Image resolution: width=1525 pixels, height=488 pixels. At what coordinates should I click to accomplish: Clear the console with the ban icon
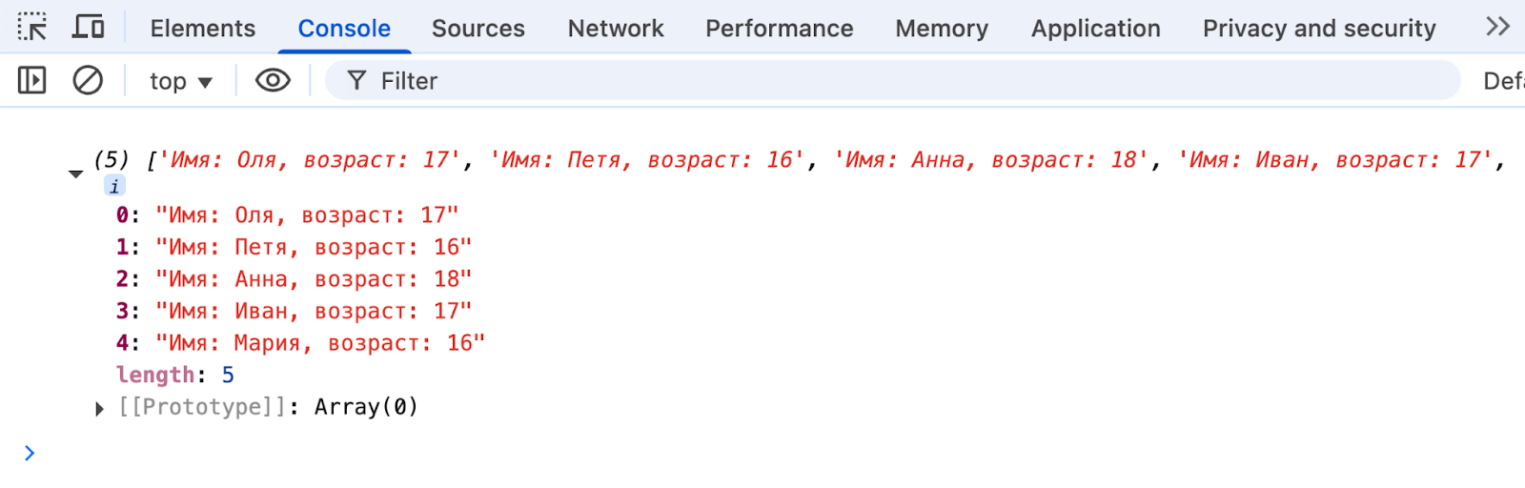[88, 80]
